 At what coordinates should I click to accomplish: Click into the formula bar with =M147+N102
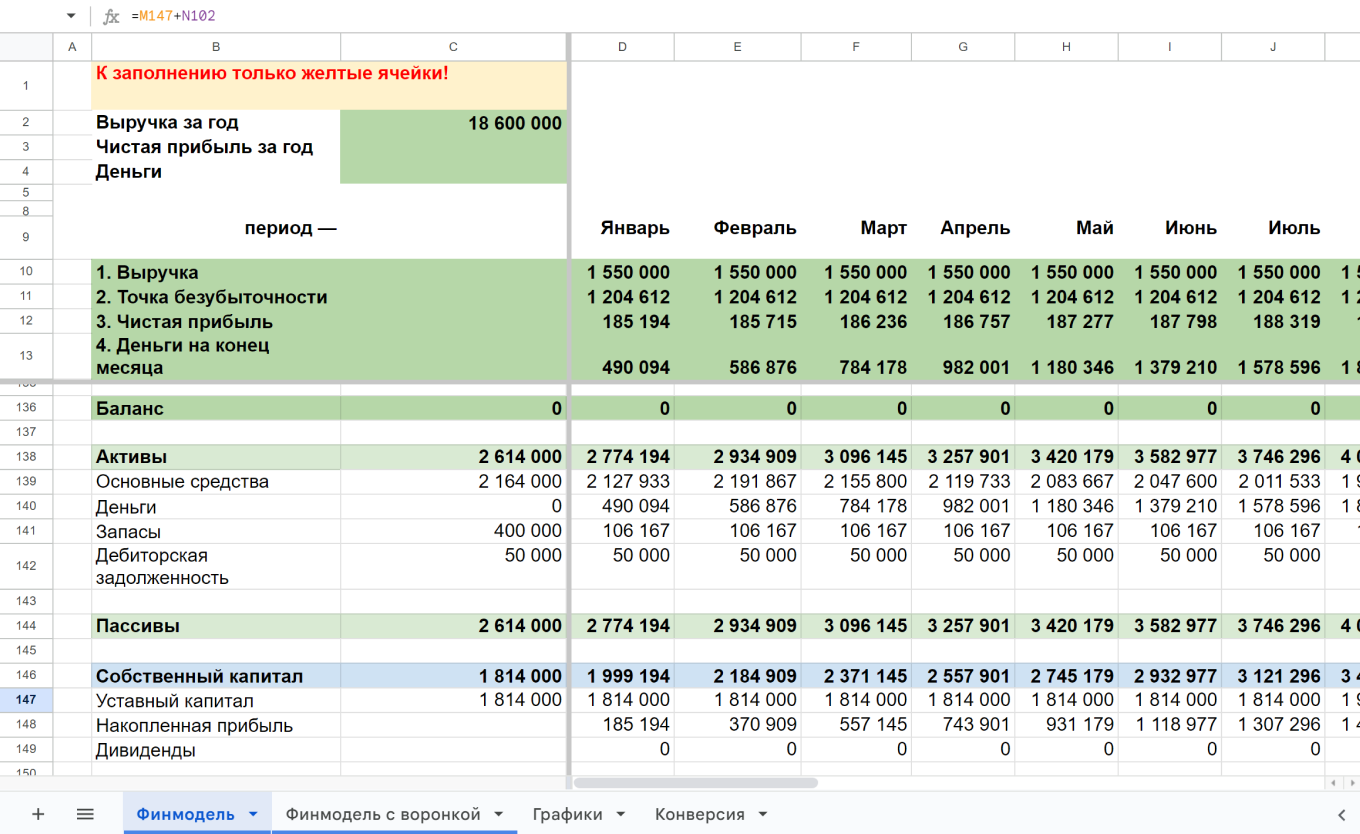(600, 16)
